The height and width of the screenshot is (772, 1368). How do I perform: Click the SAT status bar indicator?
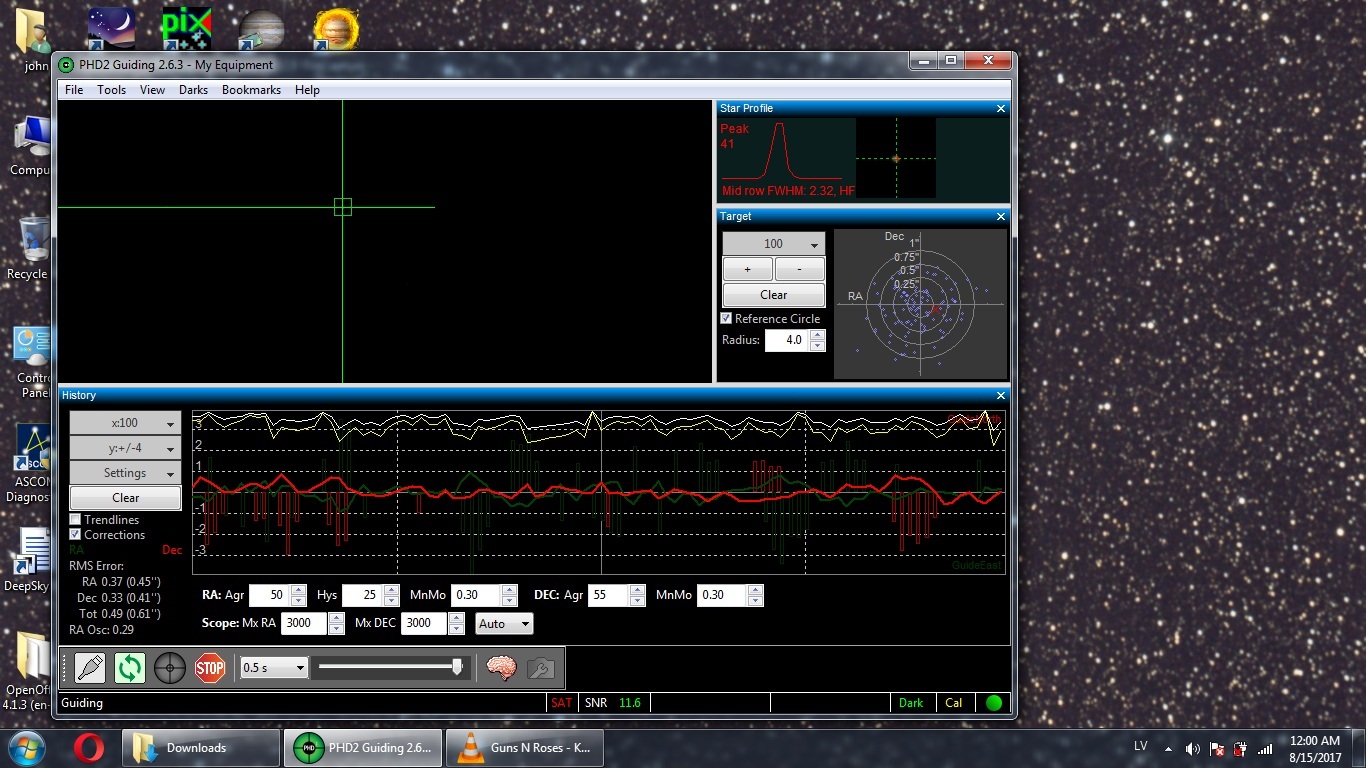pos(562,703)
